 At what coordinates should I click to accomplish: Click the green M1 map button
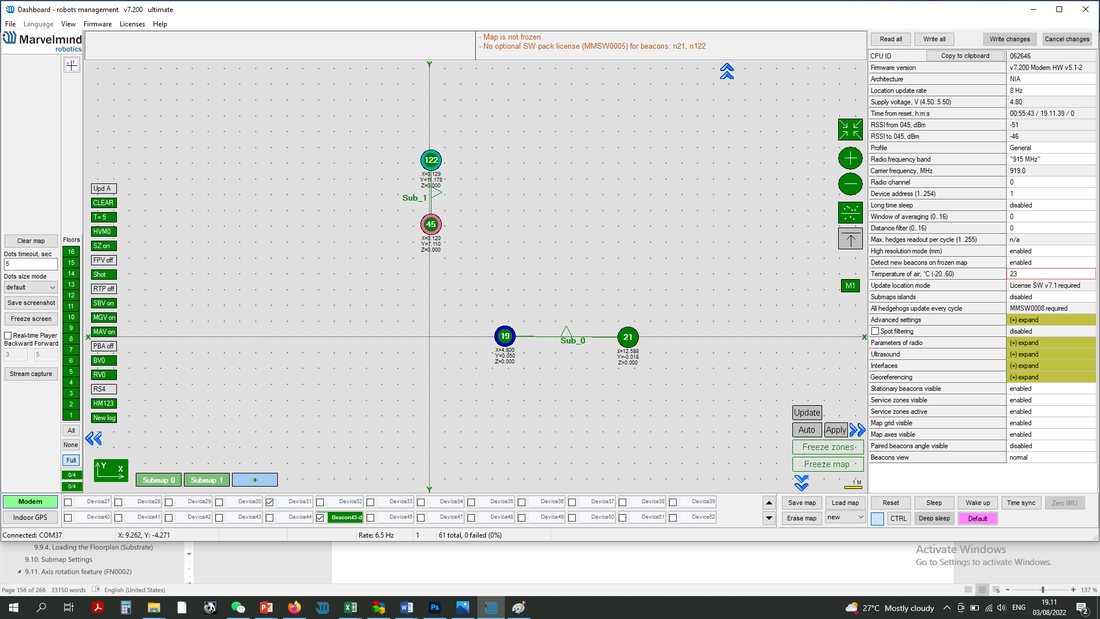850,286
